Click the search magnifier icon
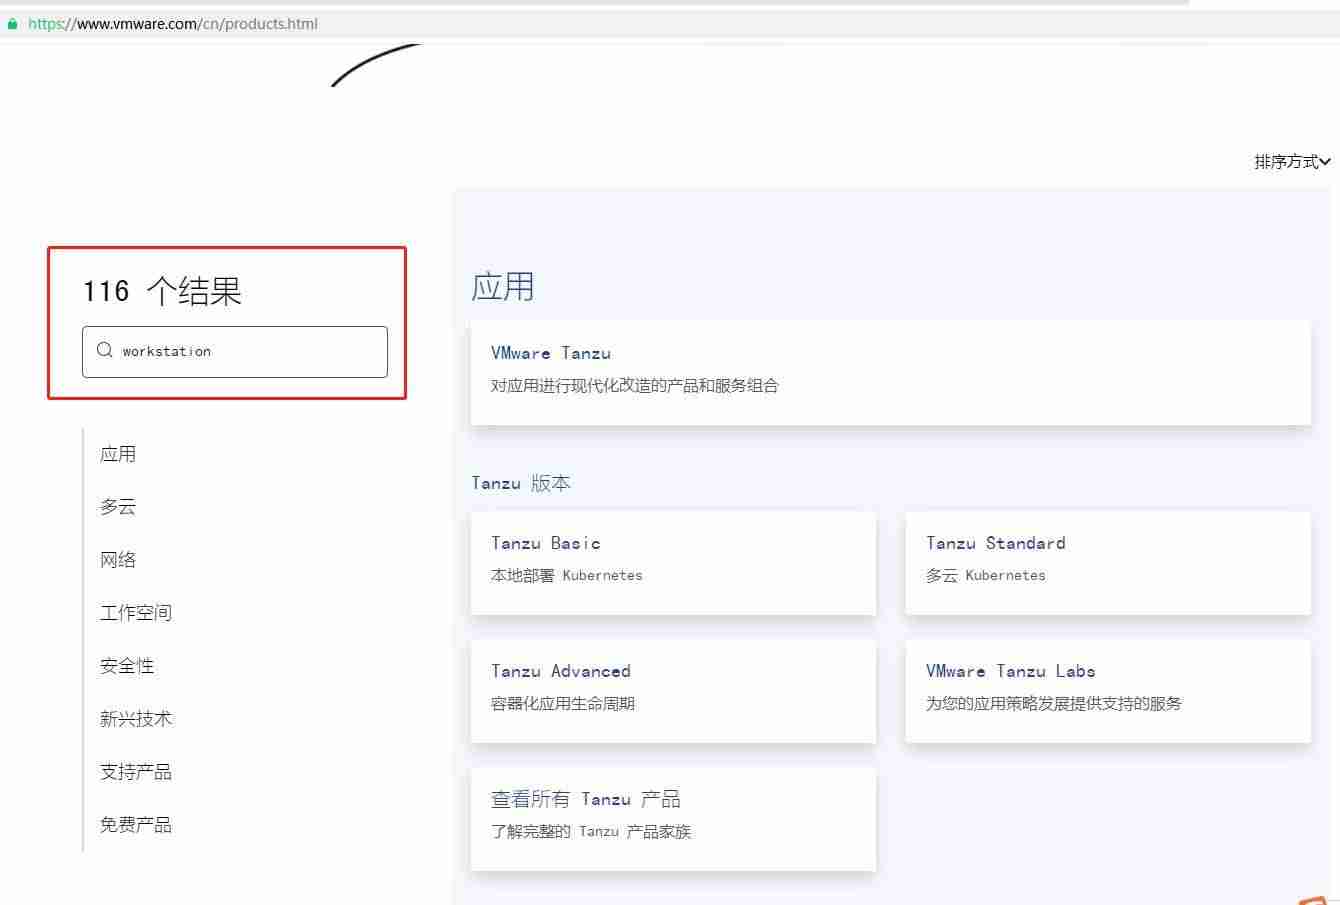The width and height of the screenshot is (1340, 905). tap(104, 350)
